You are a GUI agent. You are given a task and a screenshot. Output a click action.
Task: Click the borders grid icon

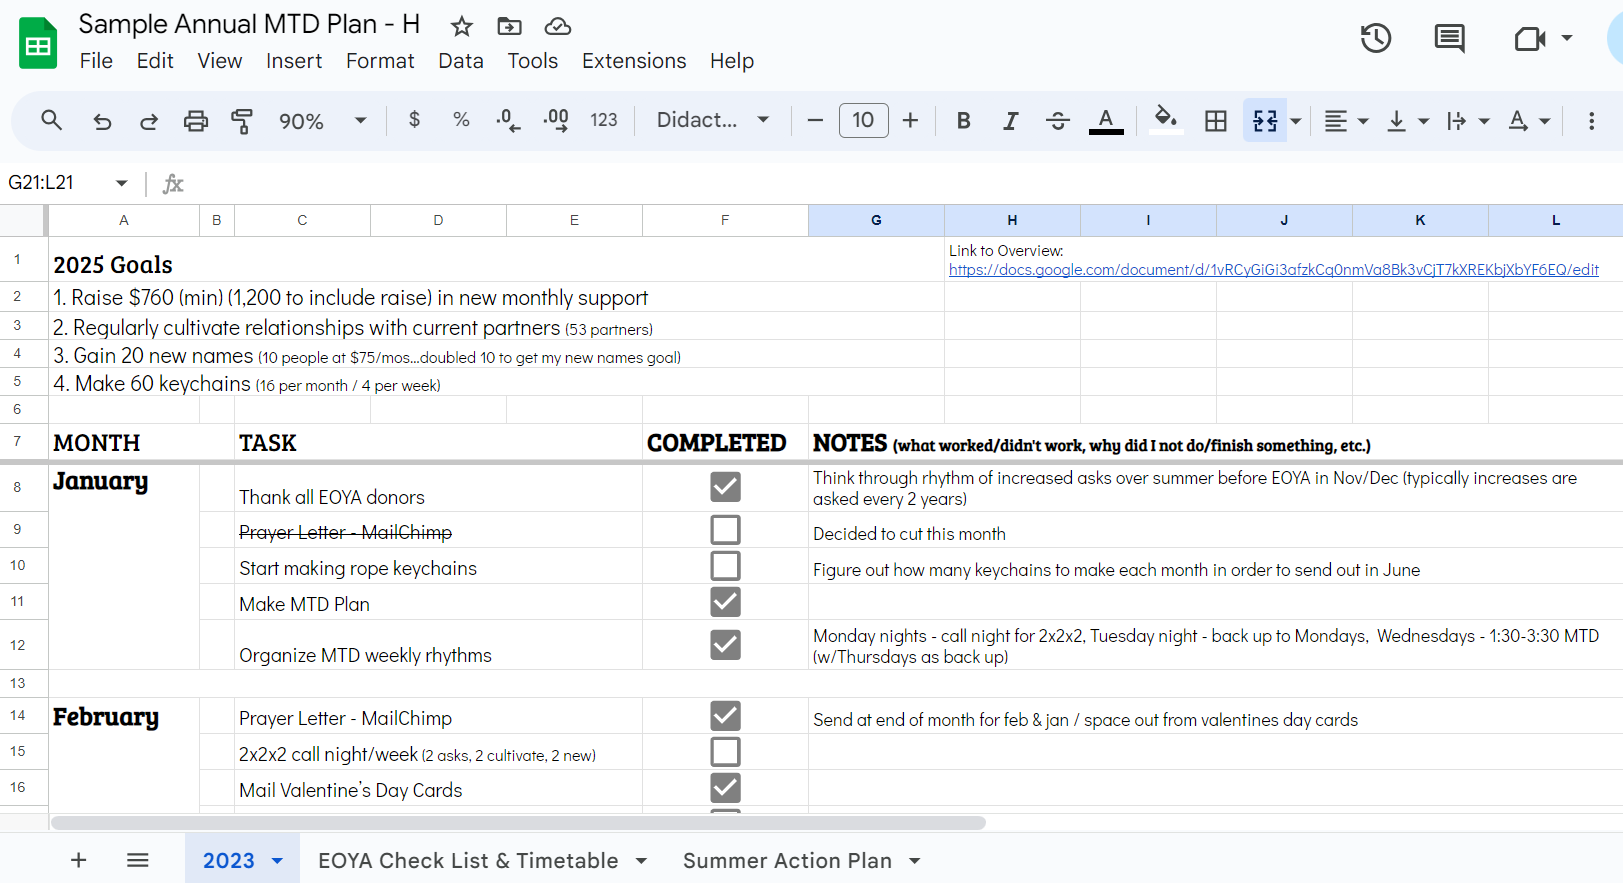point(1215,121)
